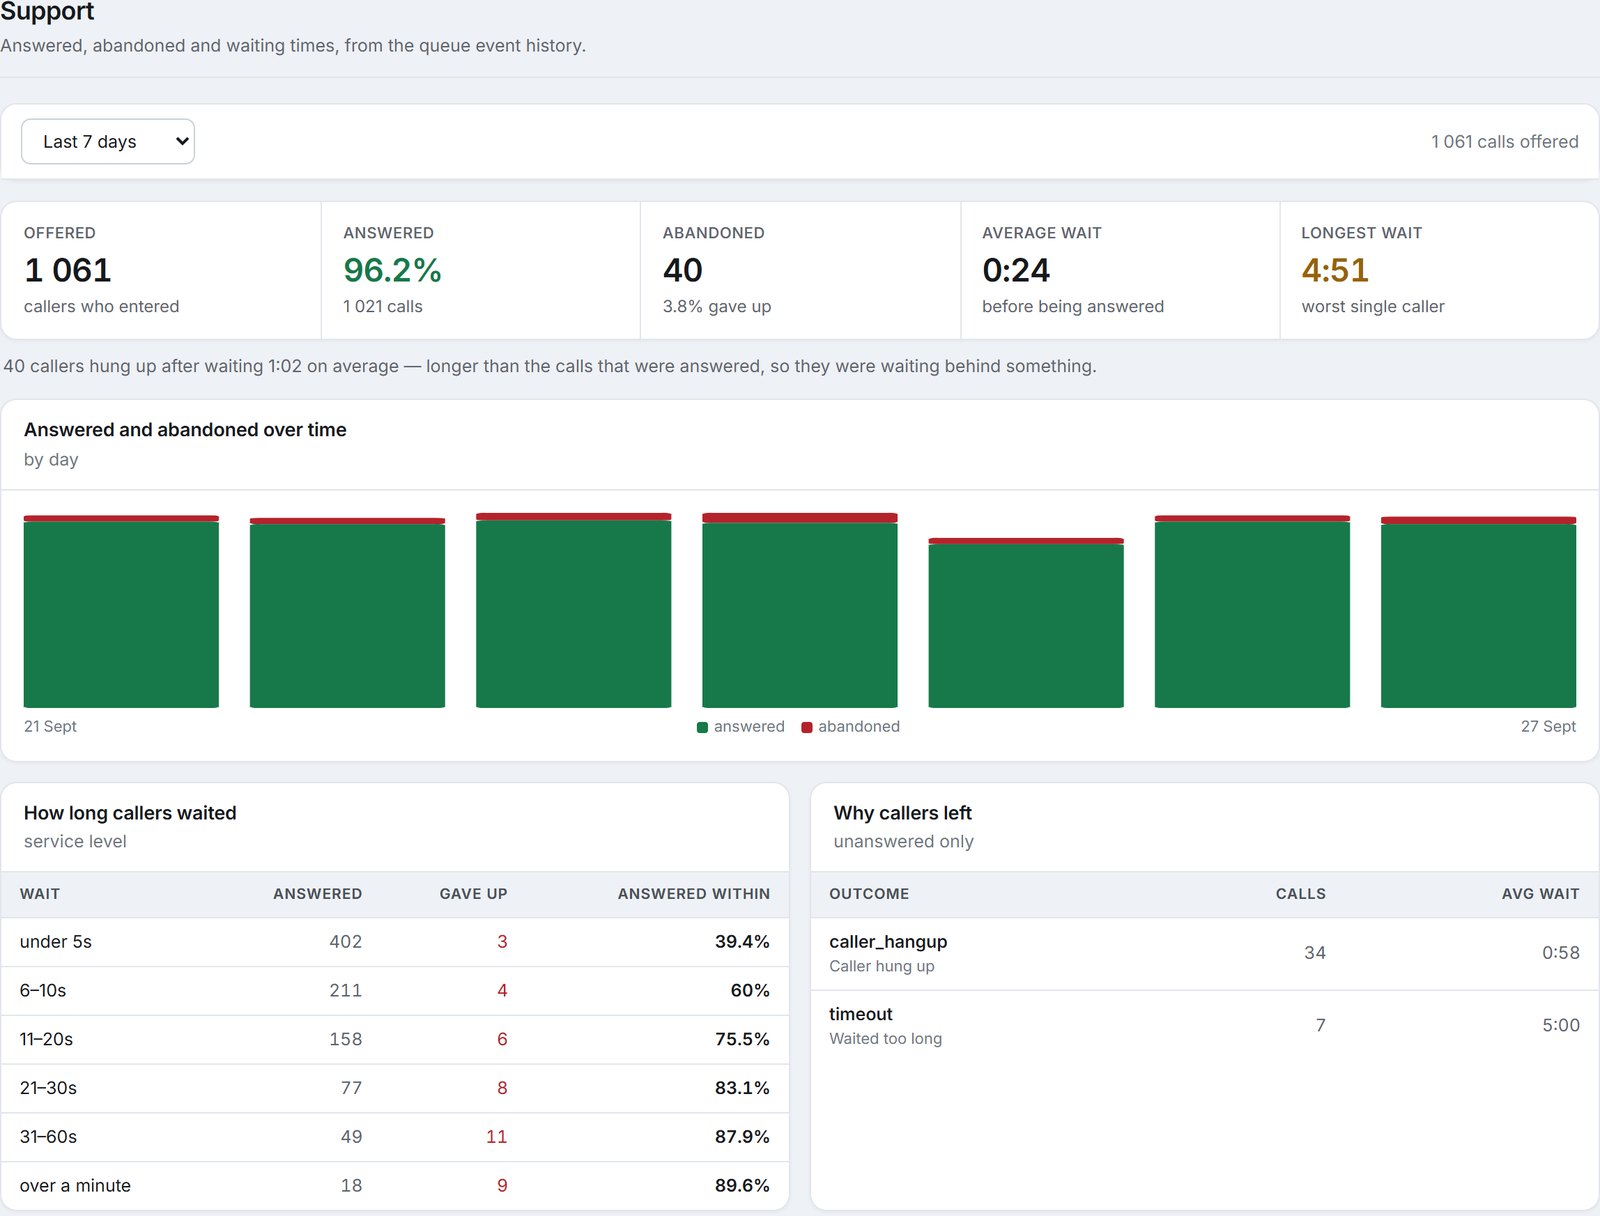The width and height of the screenshot is (1600, 1216).
Task: Click the Calls column header
Action: [x=1301, y=894]
